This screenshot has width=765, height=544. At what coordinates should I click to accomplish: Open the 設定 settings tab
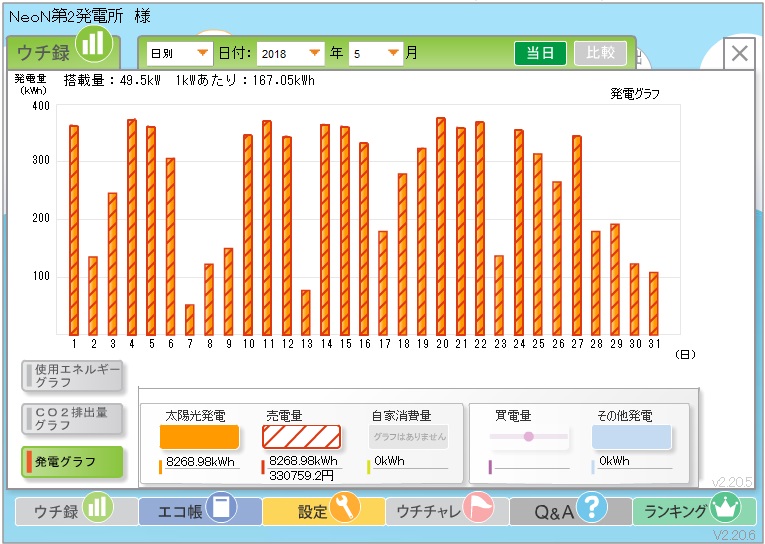coord(323,511)
